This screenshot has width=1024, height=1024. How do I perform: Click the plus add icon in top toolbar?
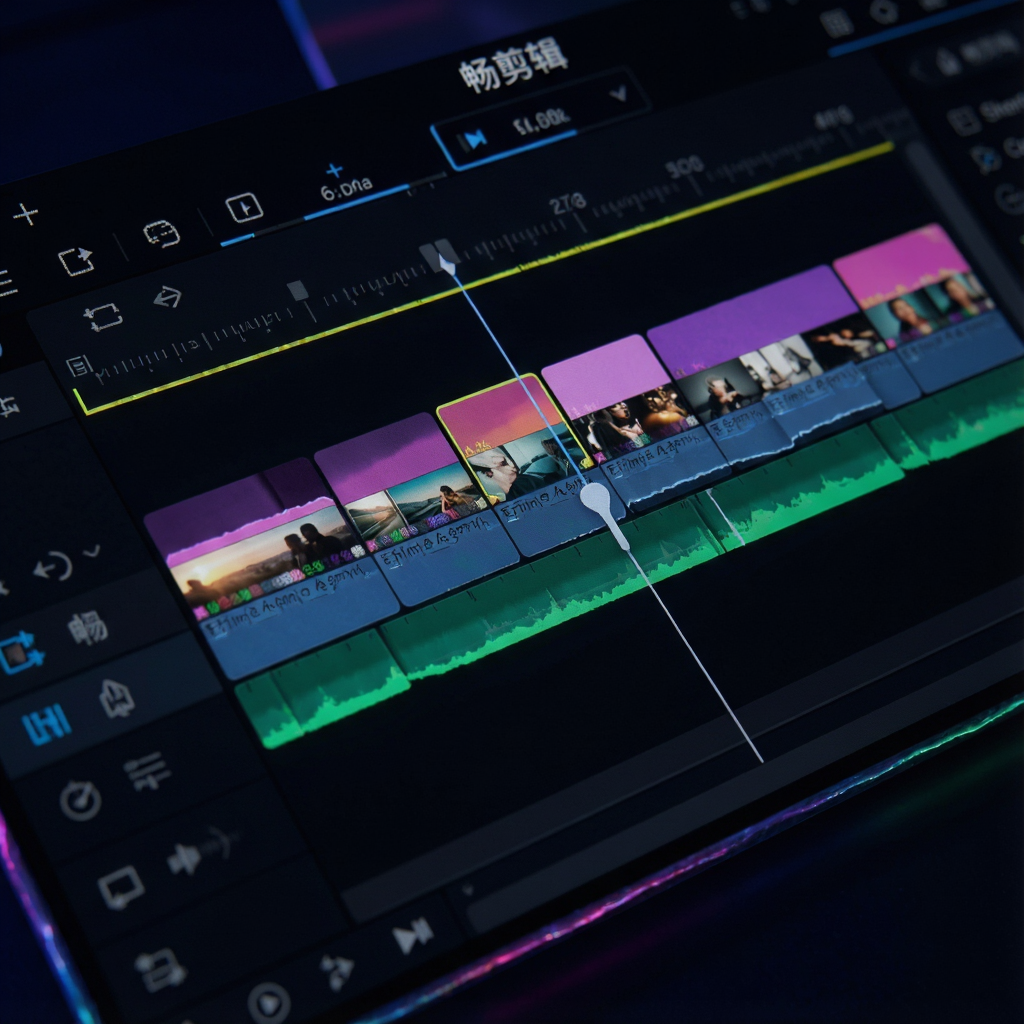(25, 214)
